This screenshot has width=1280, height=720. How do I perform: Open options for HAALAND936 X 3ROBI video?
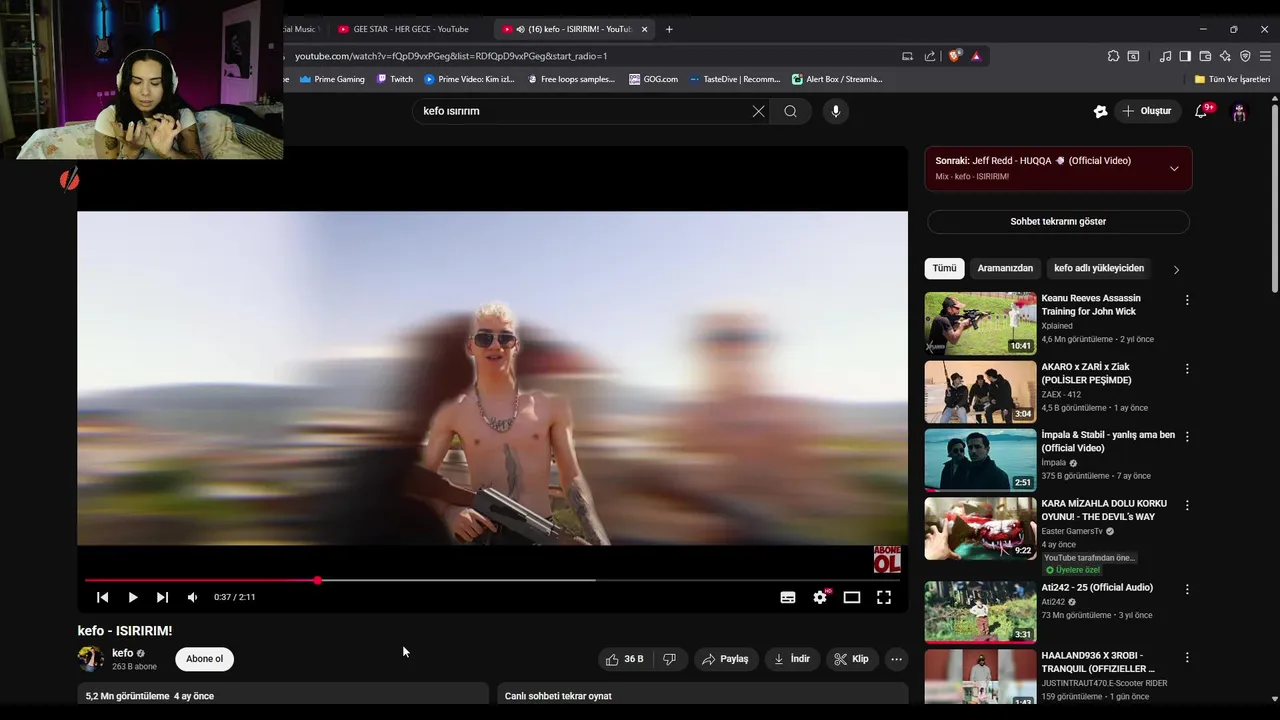click(x=1187, y=658)
